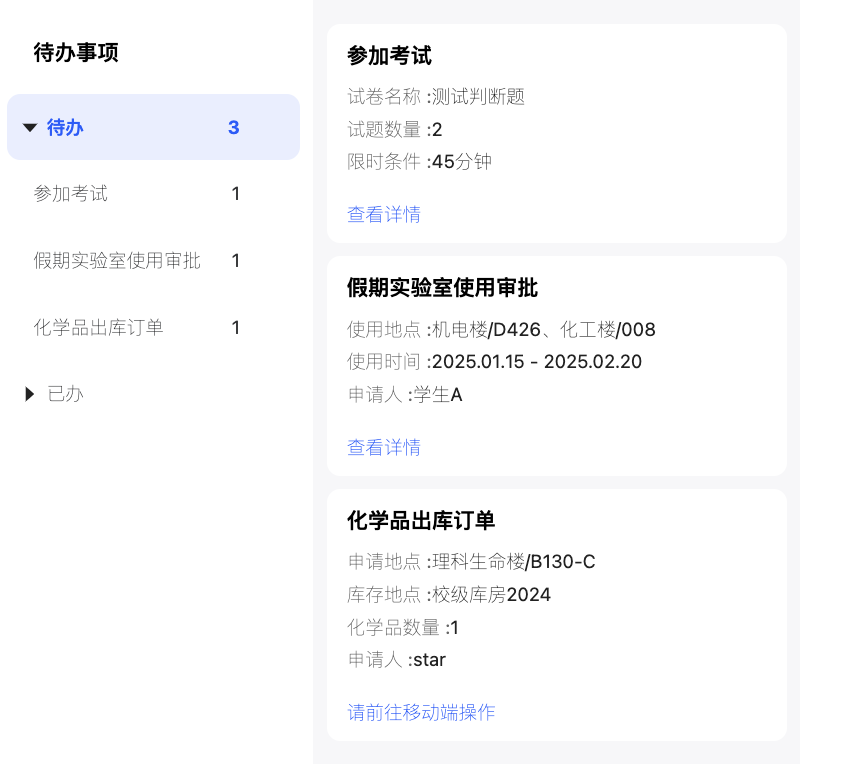Click 请前往移动端操作 link
Image resolution: width=850 pixels, height=764 pixels.
(x=421, y=712)
